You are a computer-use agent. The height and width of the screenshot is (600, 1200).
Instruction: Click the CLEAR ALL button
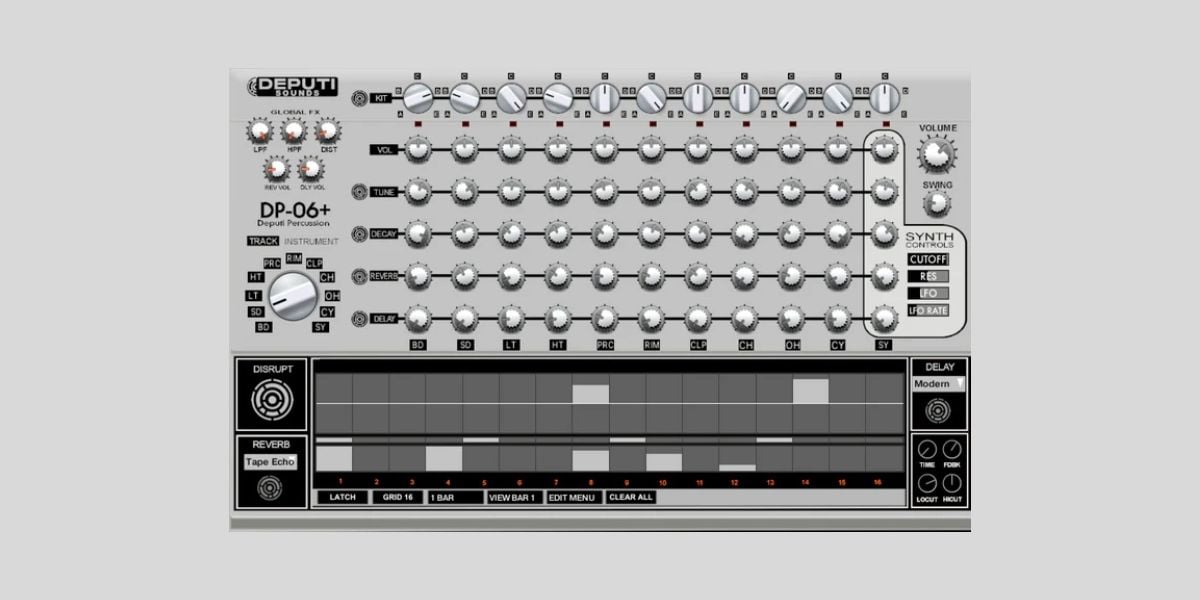[x=630, y=497]
